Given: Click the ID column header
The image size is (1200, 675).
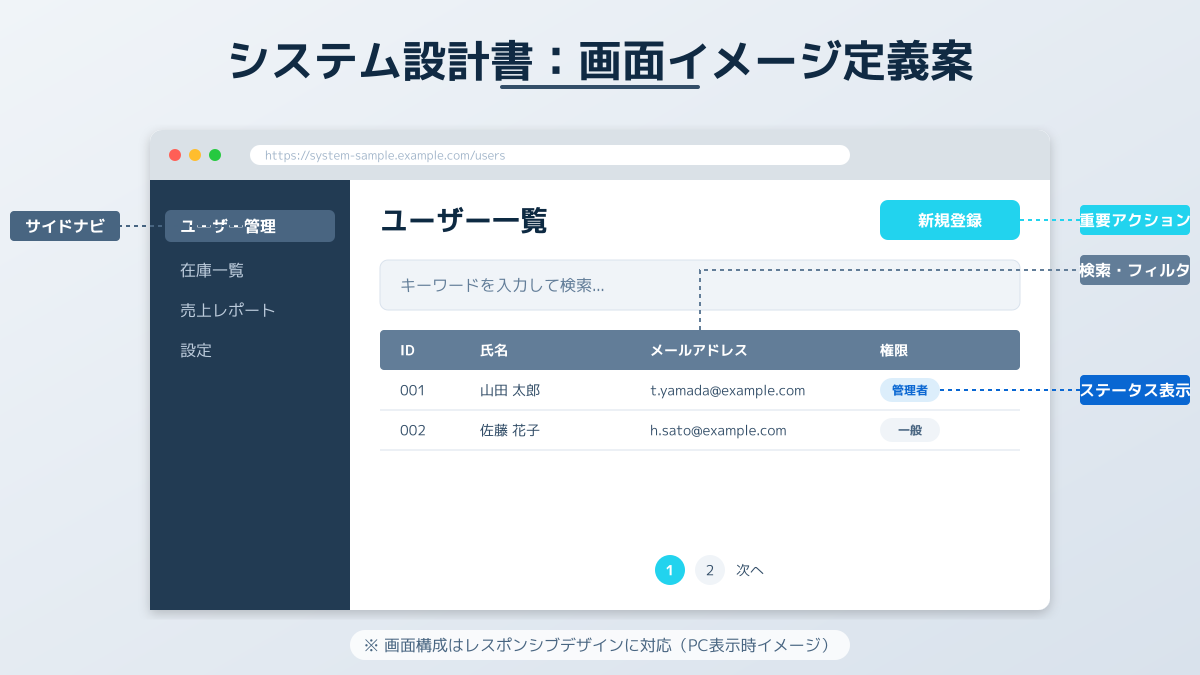Looking at the screenshot, I should [408, 350].
